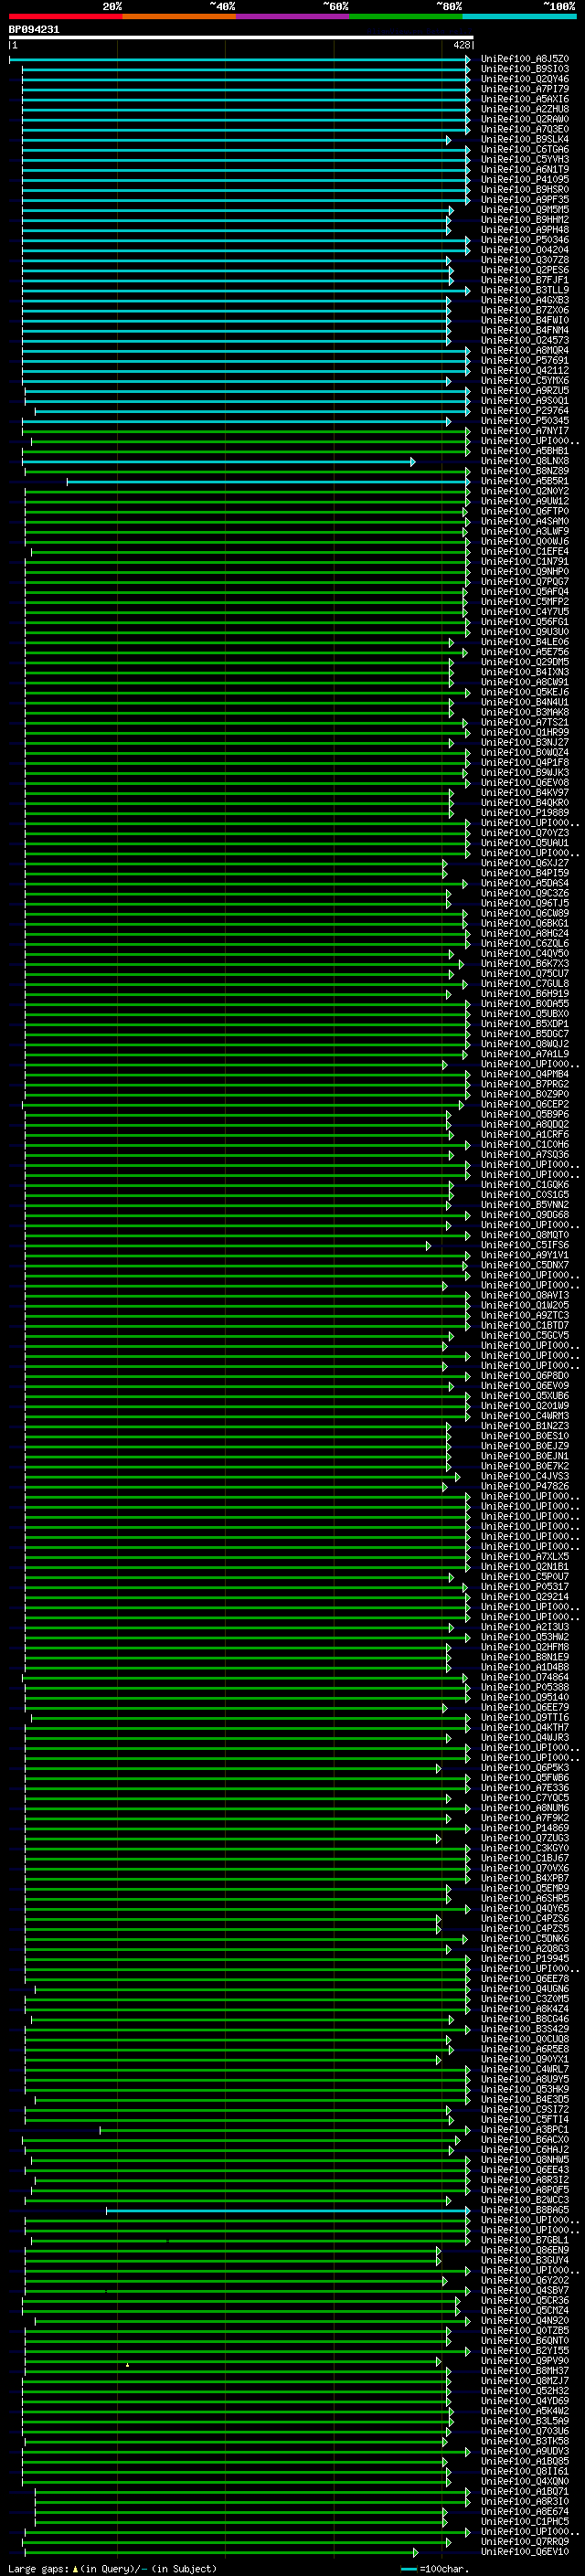Click the cyan ~100% identity legend segment
The image size is (585, 2576).
pos(519,16)
